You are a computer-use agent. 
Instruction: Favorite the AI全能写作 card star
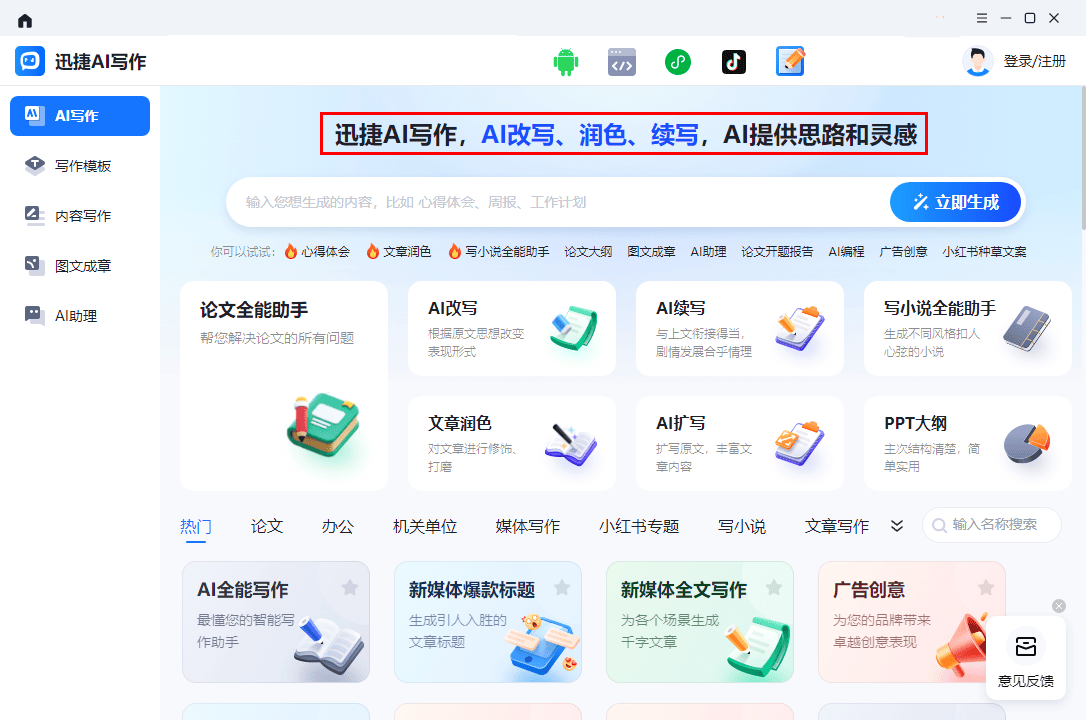pyautogui.click(x=350, y=588)
